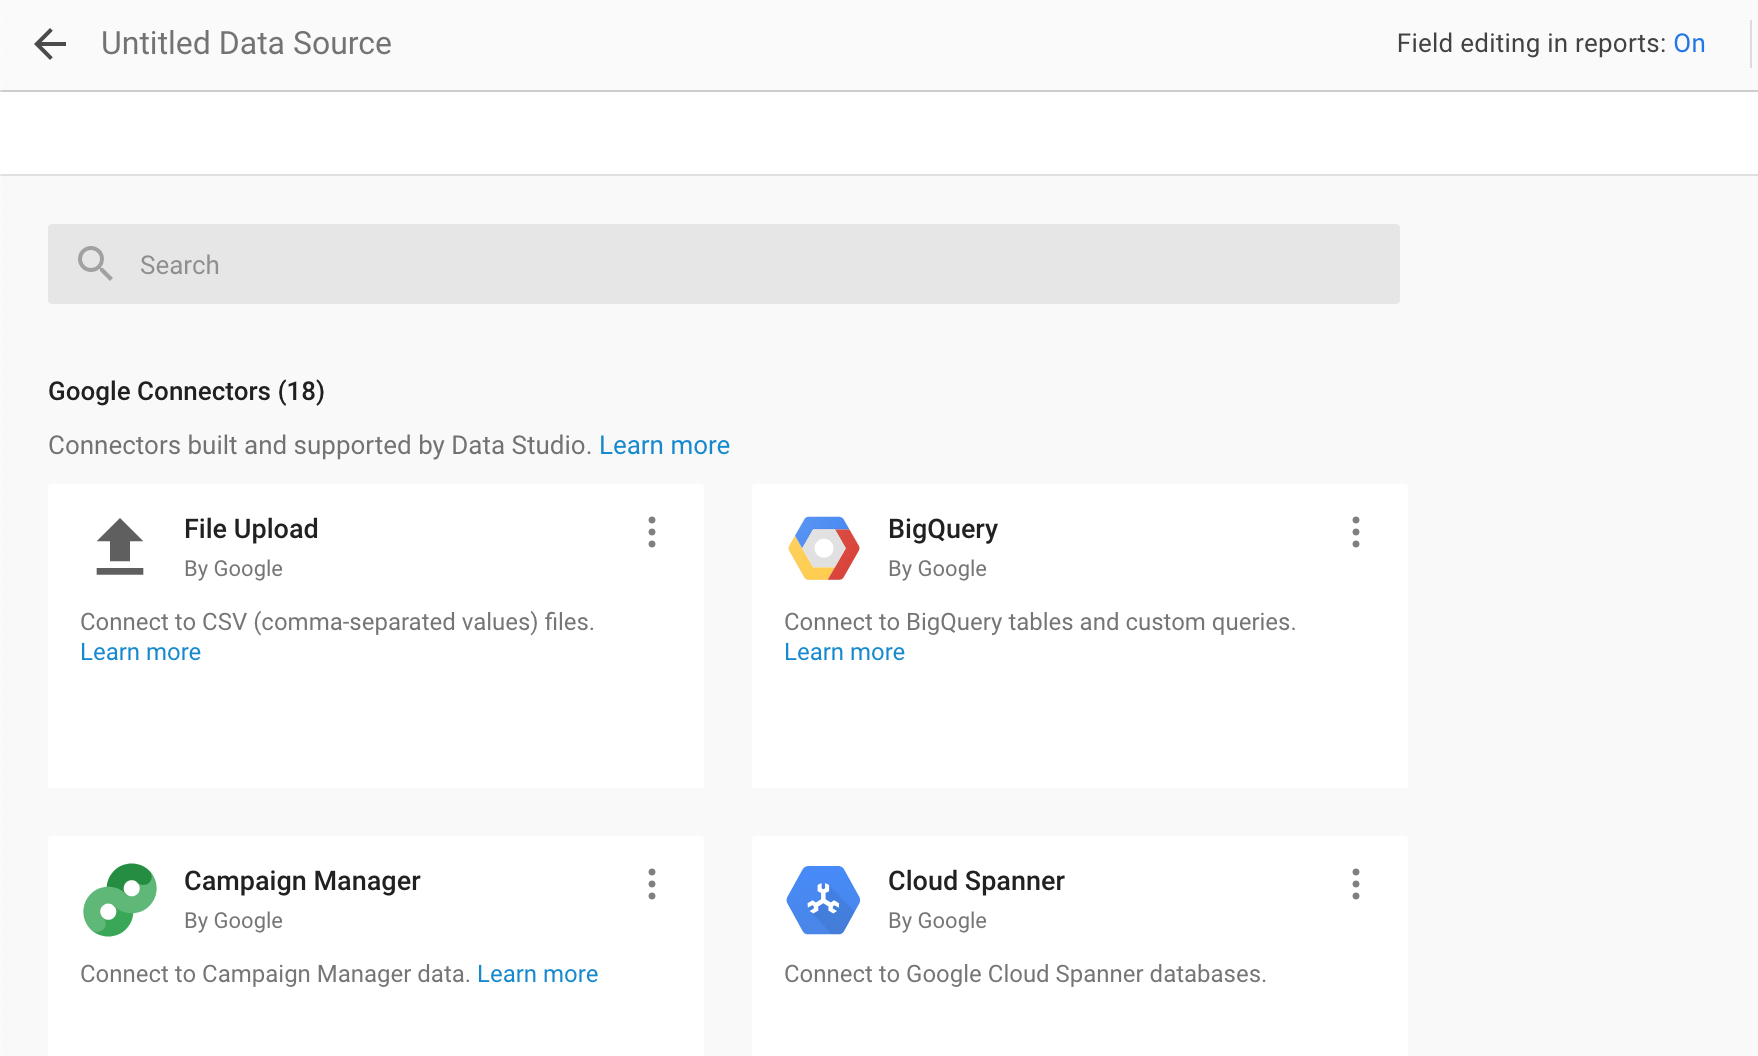1758x1056 pixels.
Task: Toggle field editing in reports off
Action: 1689,42
